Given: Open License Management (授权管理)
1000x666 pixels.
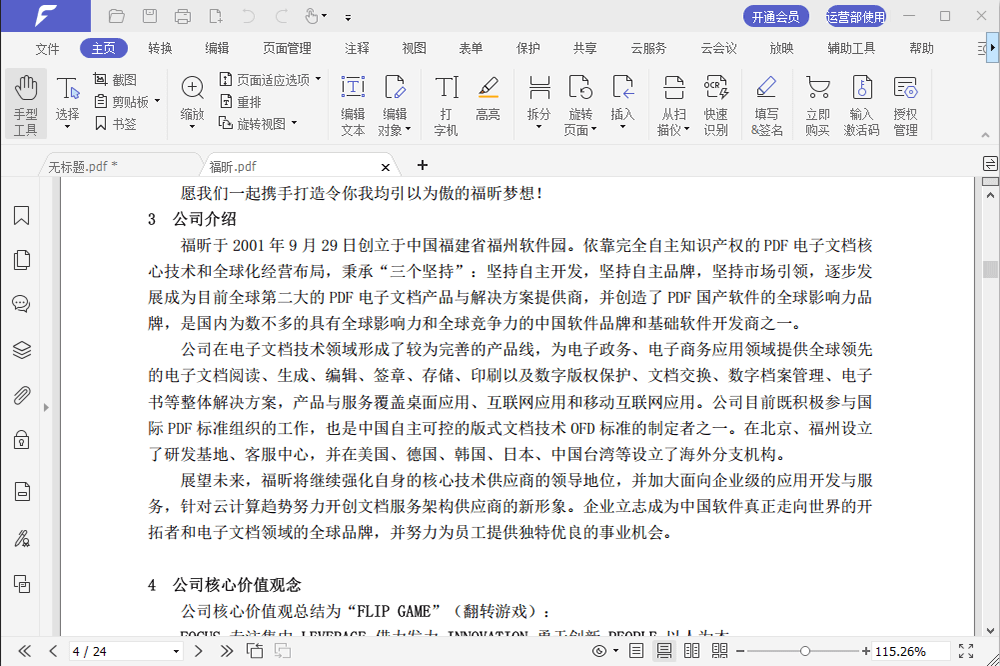Looking at the screenshot, I should (x=905, y=105).
